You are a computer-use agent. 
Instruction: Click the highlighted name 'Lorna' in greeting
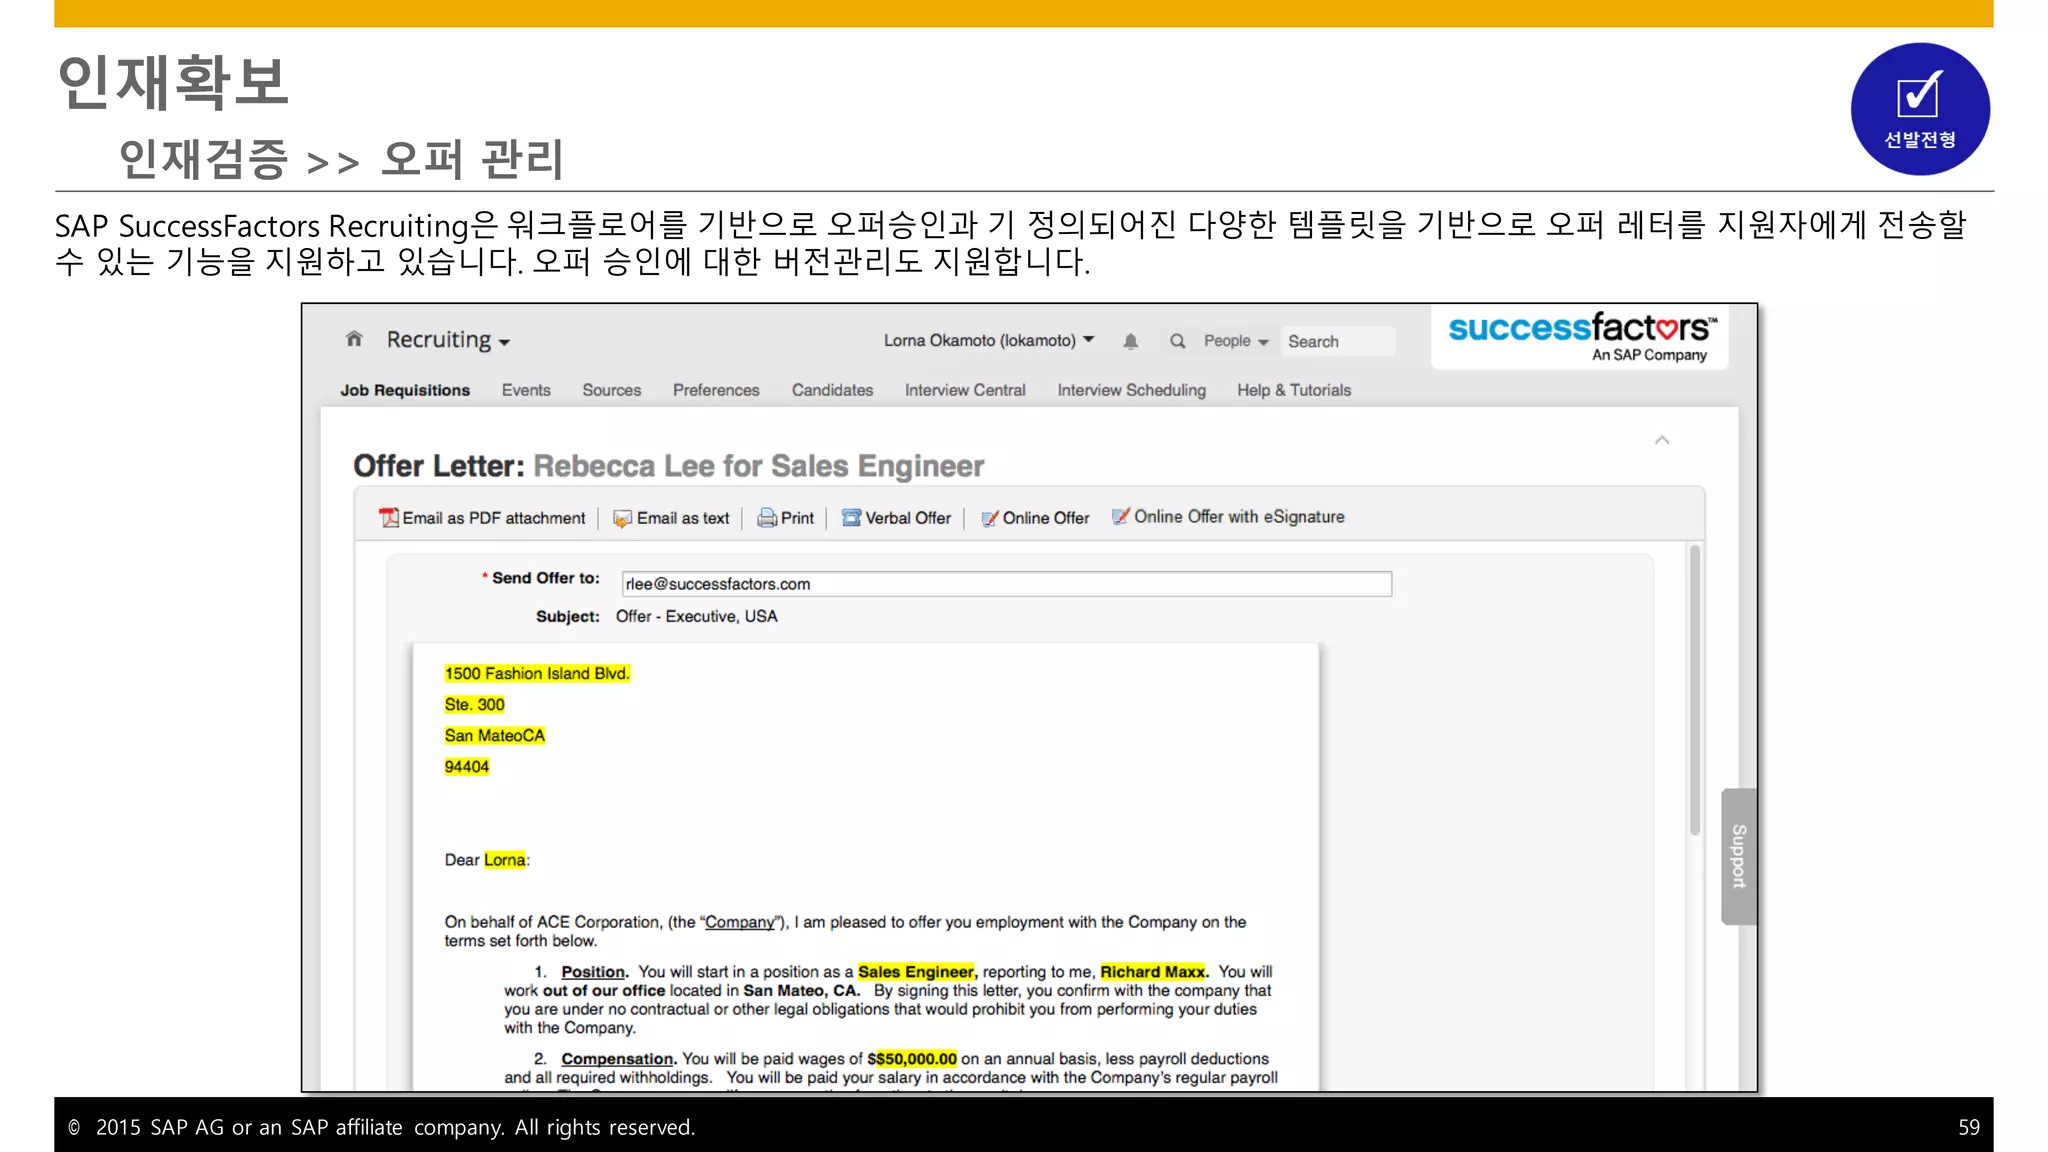click(505, 860)
